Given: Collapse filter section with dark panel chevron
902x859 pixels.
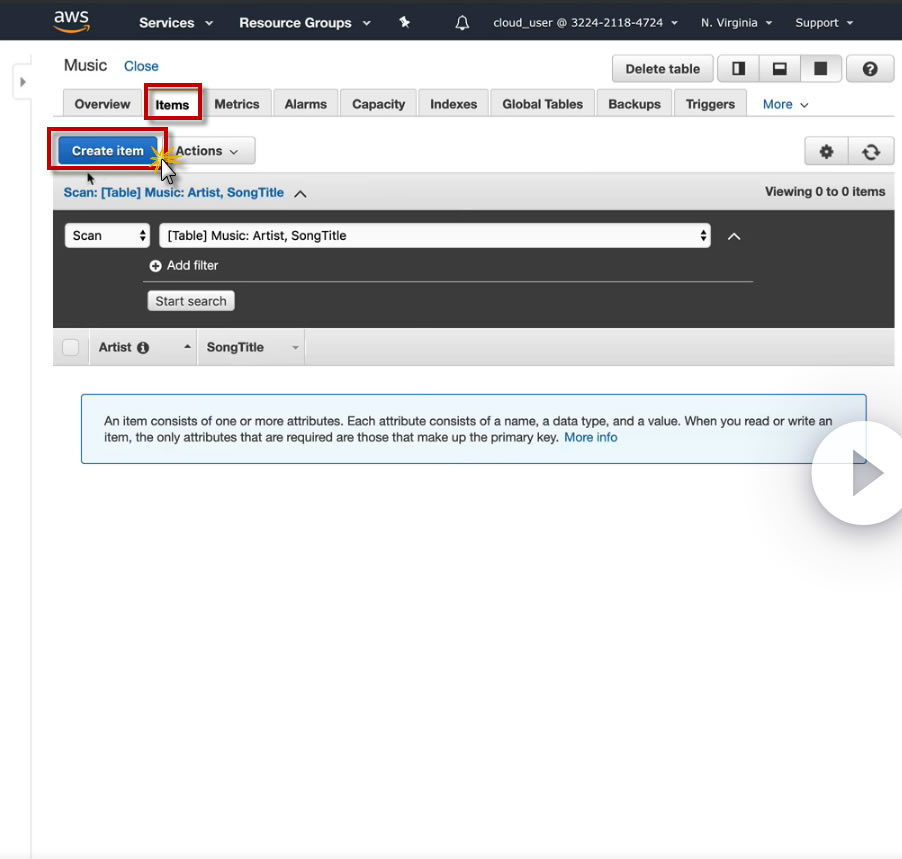Looking at the screenshot, I should click(733, 236).
